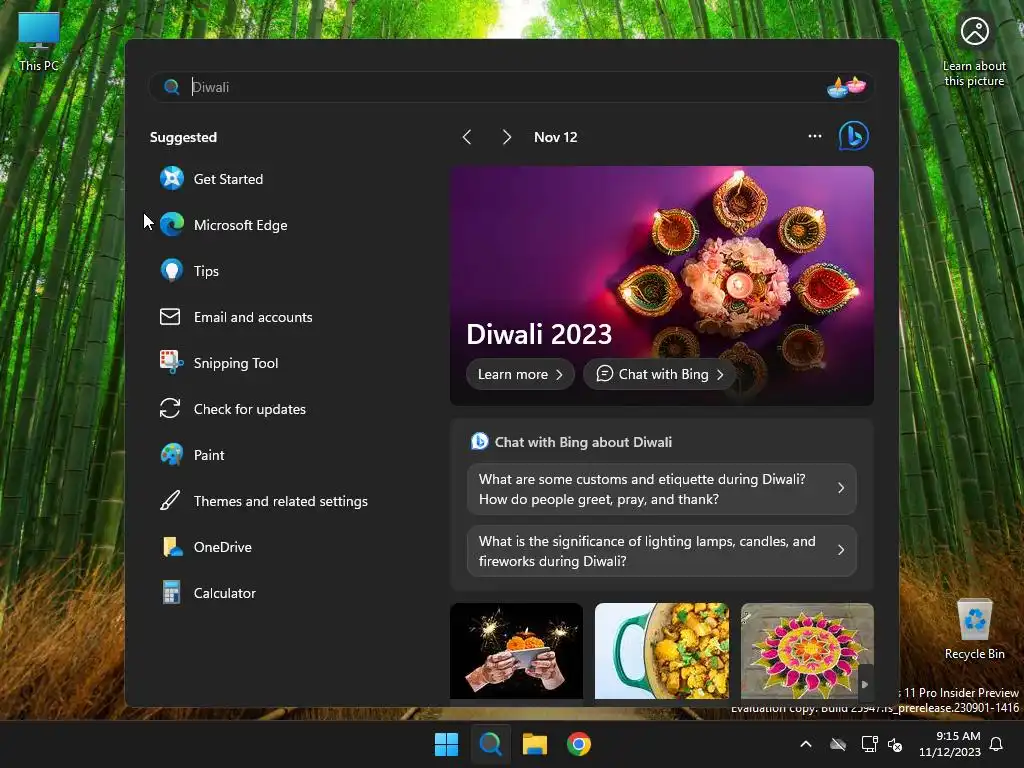This screenshot has height=768, width=1024.
Task: Click Learn more about Diwali 2023
Action: [520, 374]
